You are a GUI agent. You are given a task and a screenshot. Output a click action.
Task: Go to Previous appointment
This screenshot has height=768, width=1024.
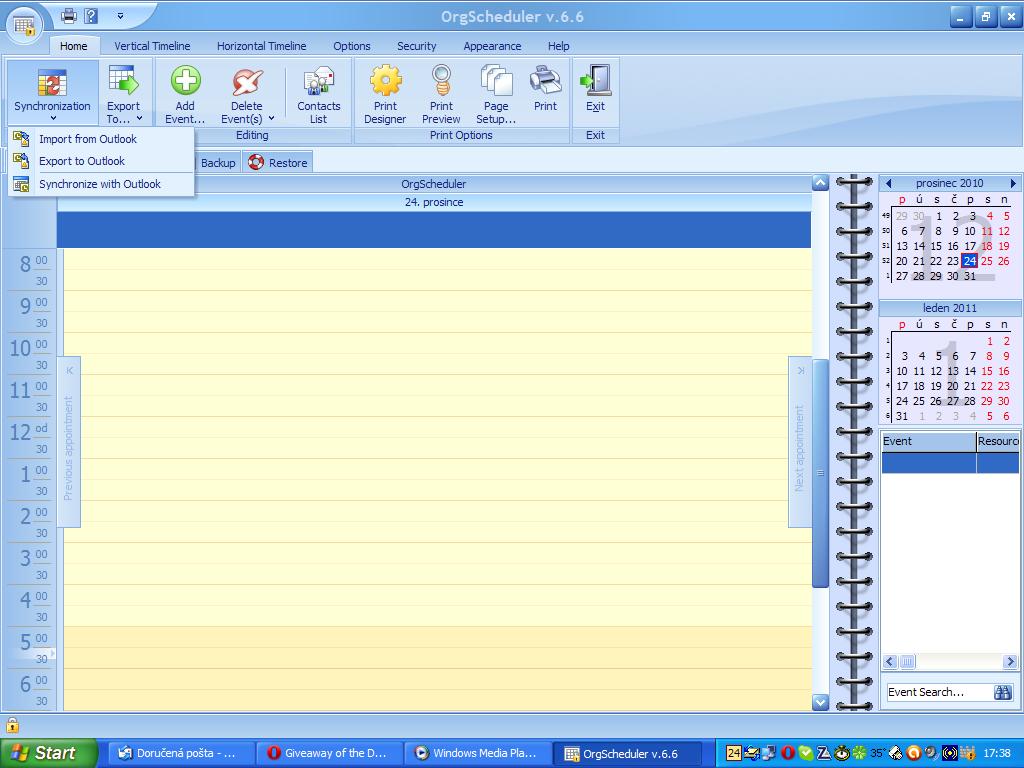coord(69,440)
